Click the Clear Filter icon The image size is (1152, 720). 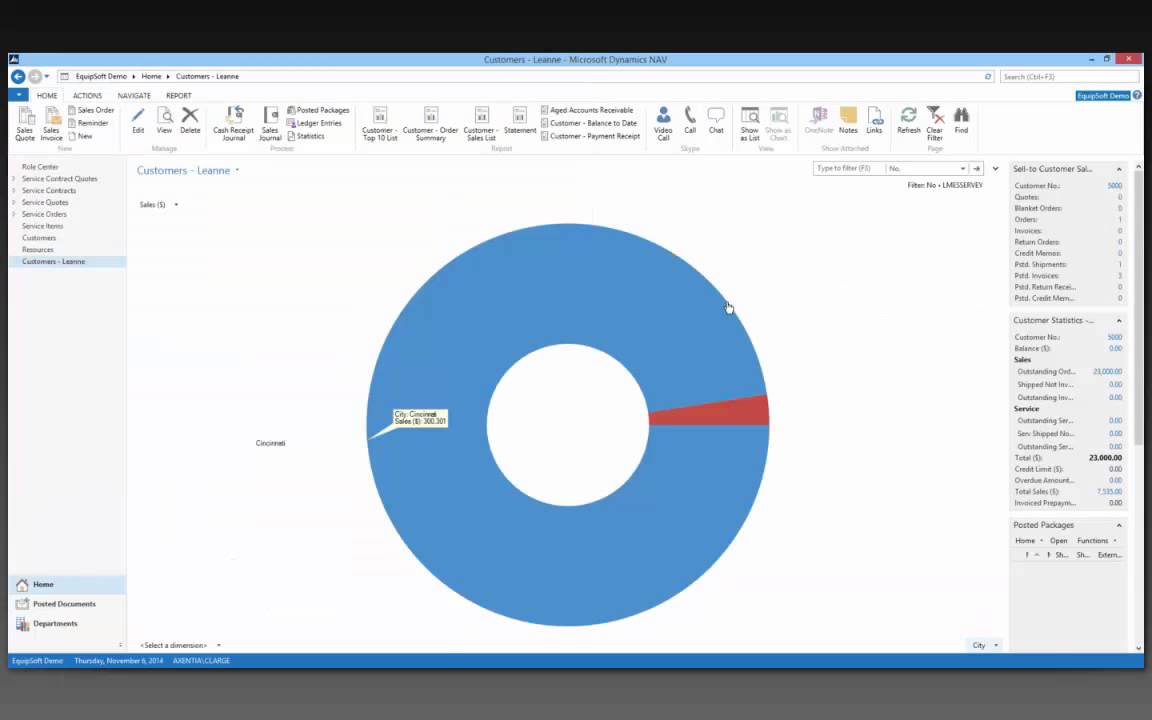point(935,123)
